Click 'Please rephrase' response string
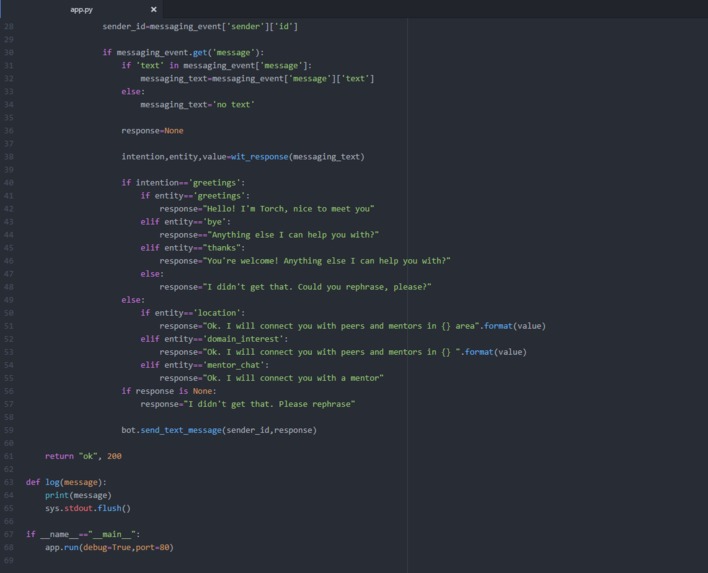This screenshot has height=573, width=708. pos(269,404)
